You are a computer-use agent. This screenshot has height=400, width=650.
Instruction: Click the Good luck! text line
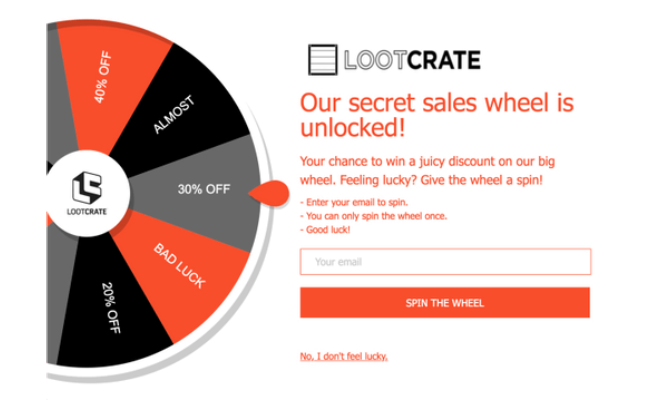point(325,230)
